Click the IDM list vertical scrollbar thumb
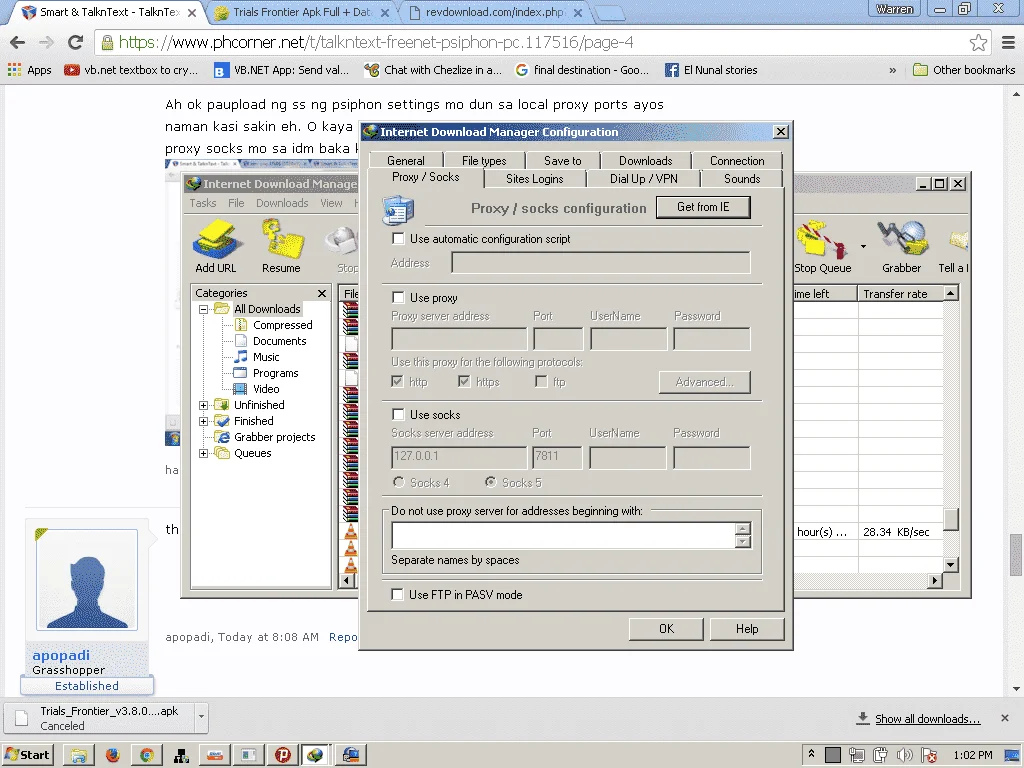The height and width of the screenshot is (768, 1024). pos(951,519)
